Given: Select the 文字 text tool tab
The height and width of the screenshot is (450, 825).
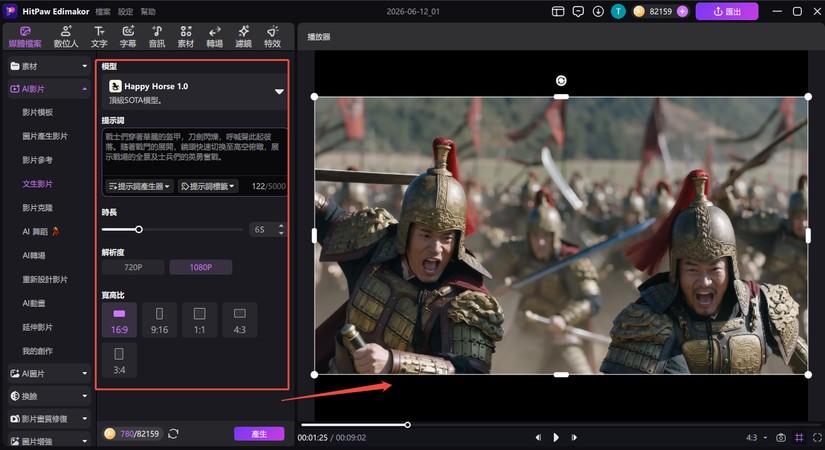Looking at the screenshot, I should click(99, 37).
